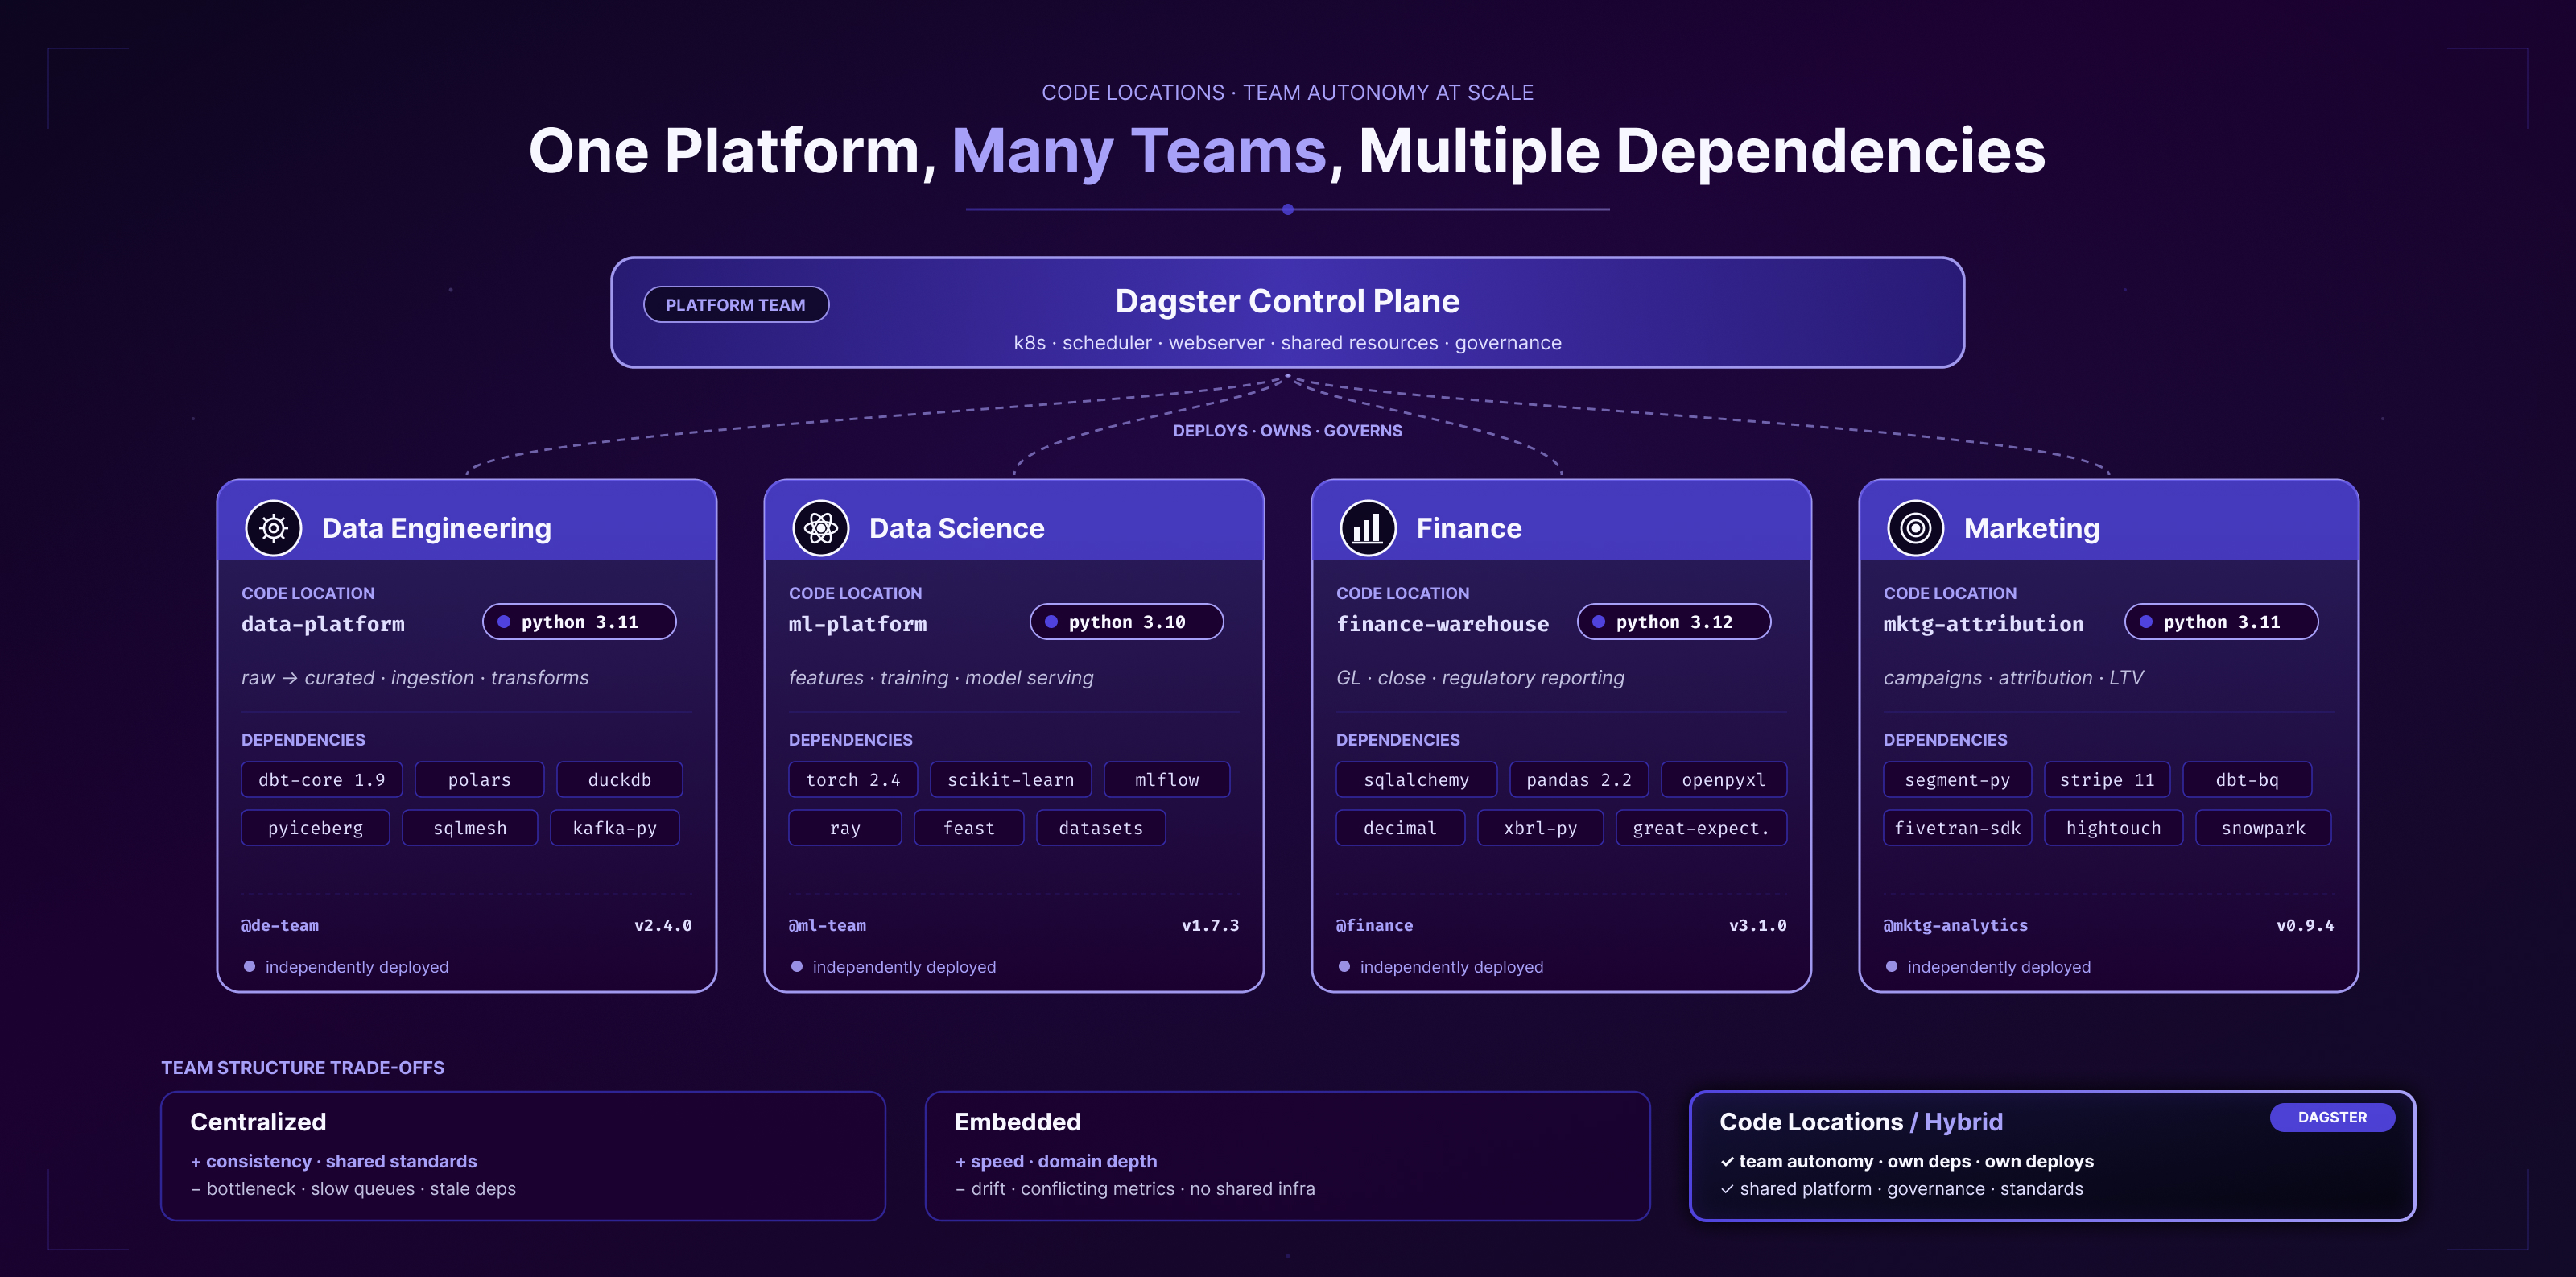Viewport: 2576px width, 1277px height.
Task: Click the DEPLOYS · OWNS · GOVERNS label
Action: (x=1287, y=431)
